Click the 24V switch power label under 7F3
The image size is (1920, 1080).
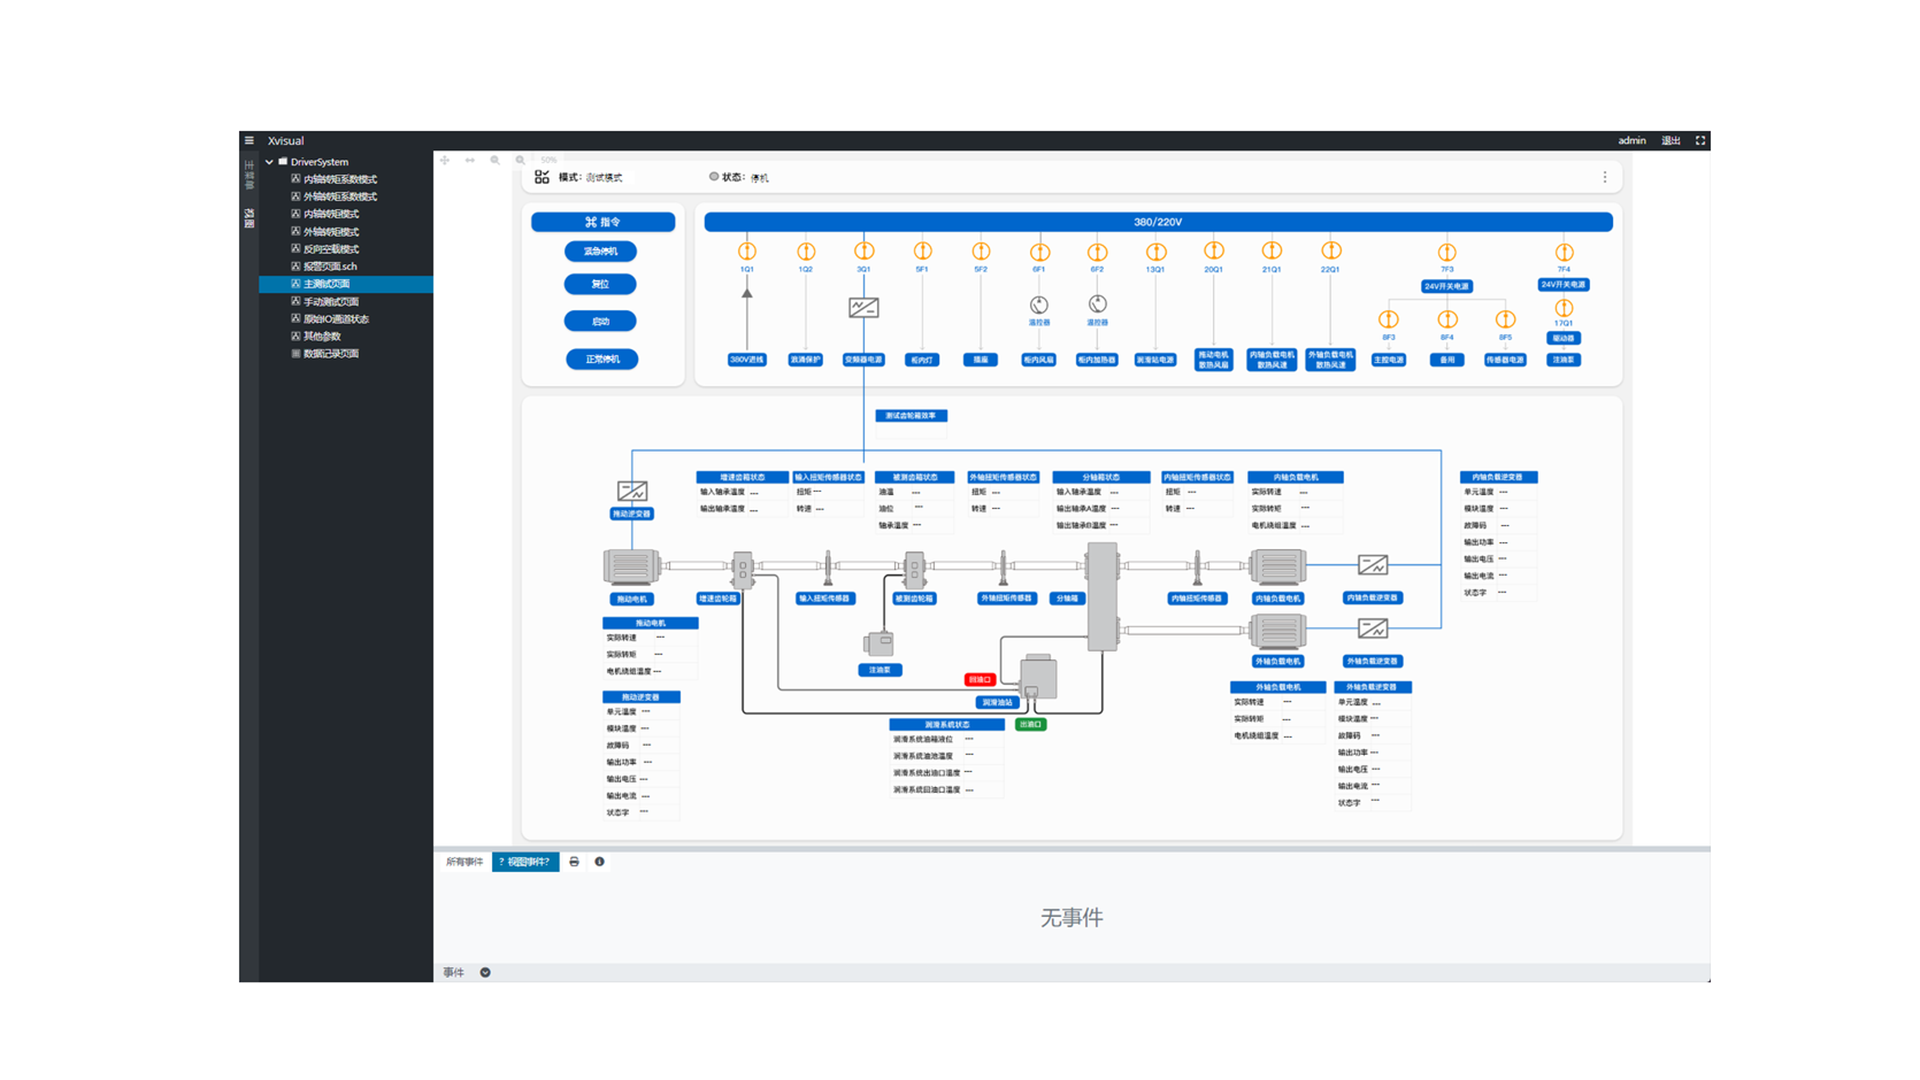click(x=1447, y=286)
